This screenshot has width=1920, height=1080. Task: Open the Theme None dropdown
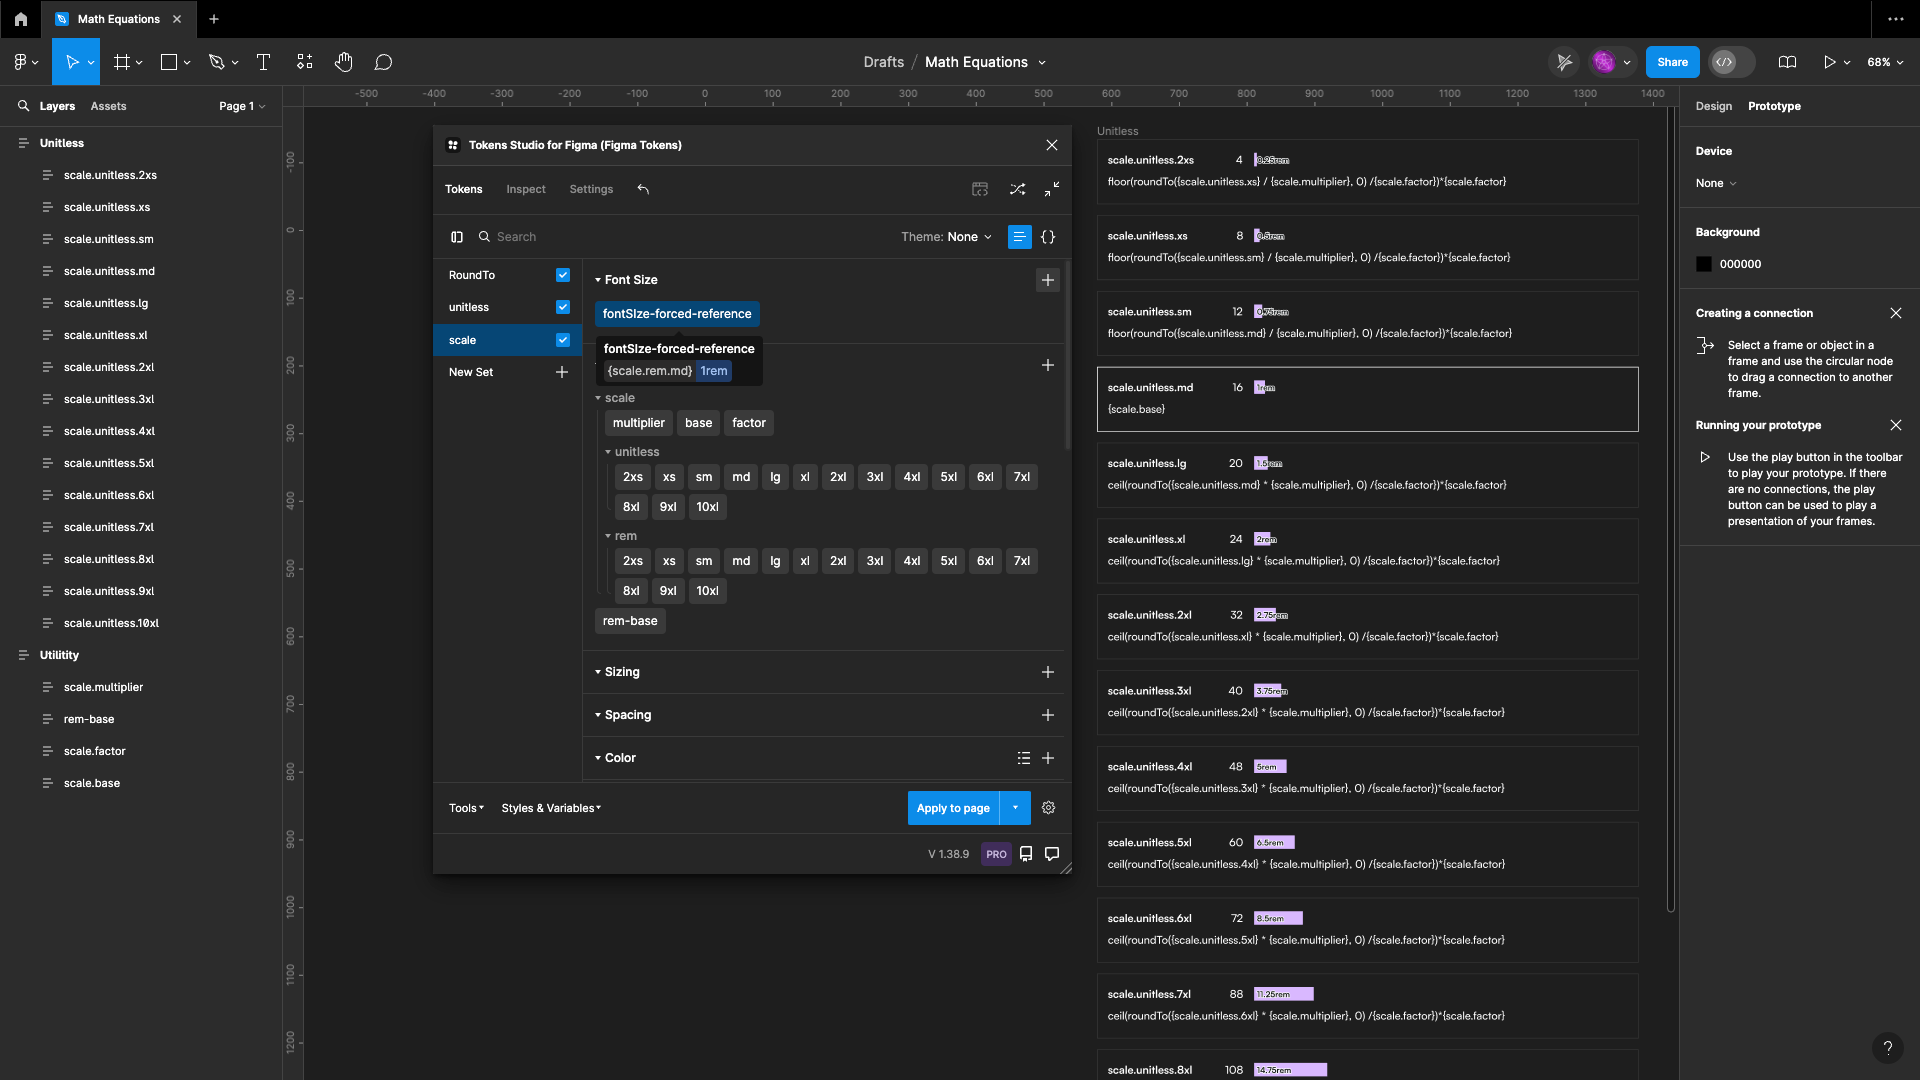pyautogui.click(x=946, y=237)
